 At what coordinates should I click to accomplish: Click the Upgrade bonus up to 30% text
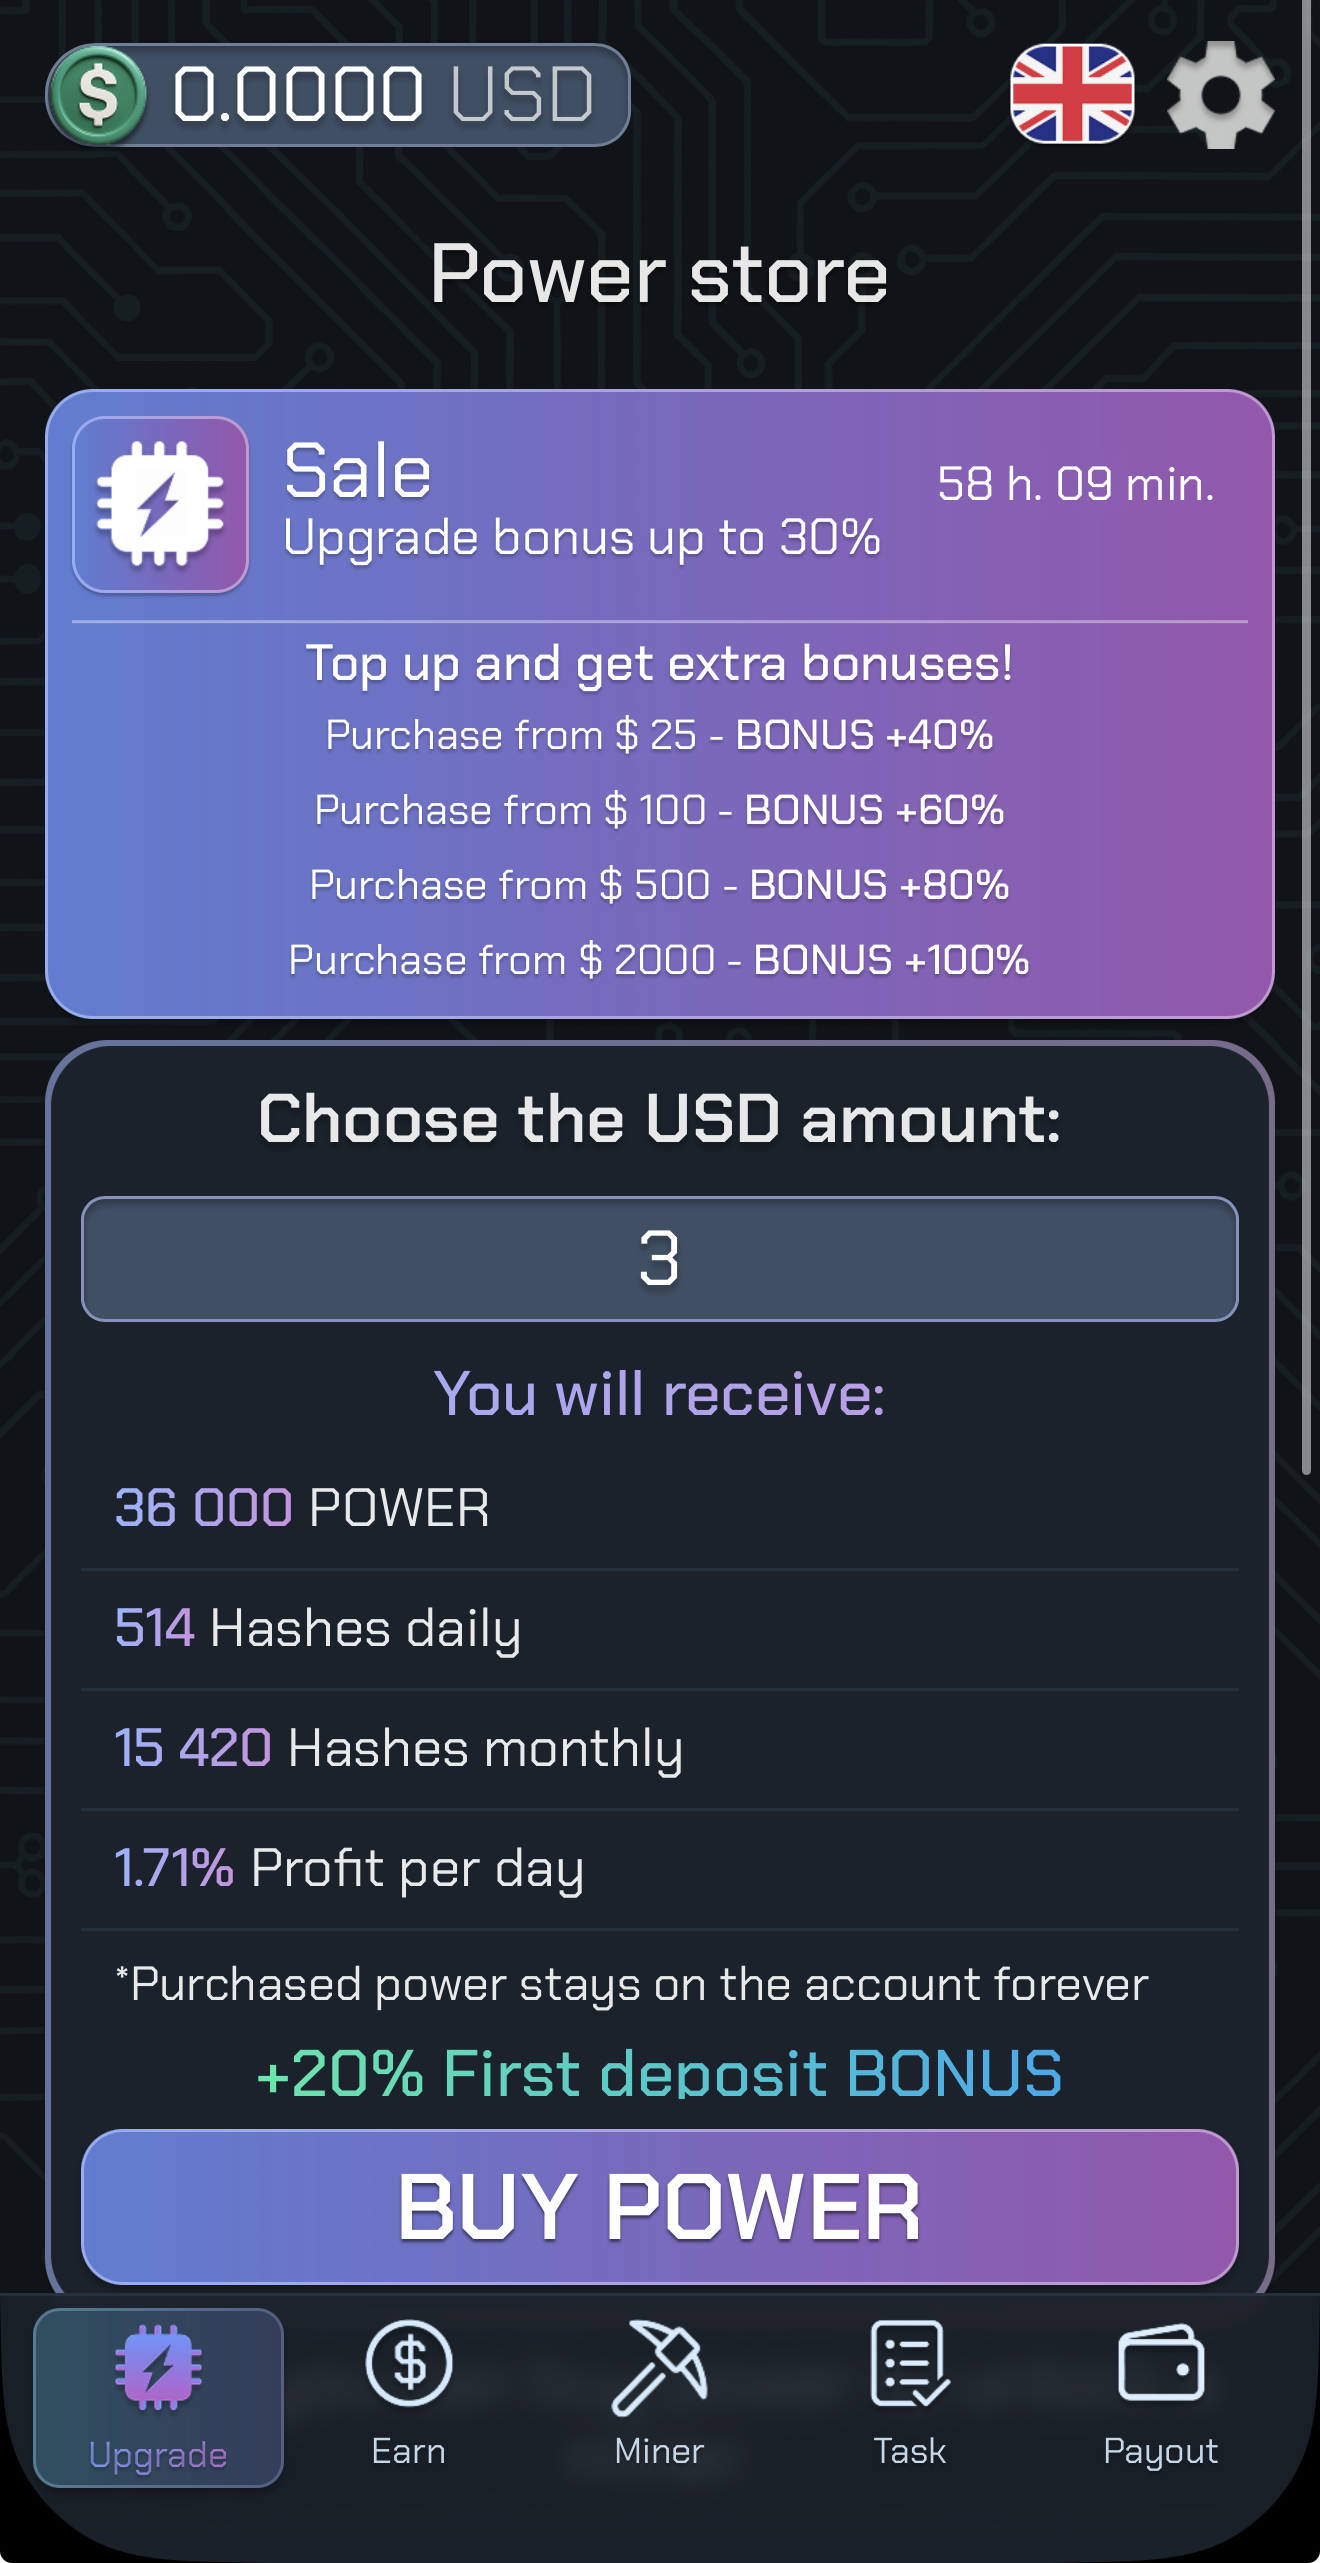(x=580, y=538)
